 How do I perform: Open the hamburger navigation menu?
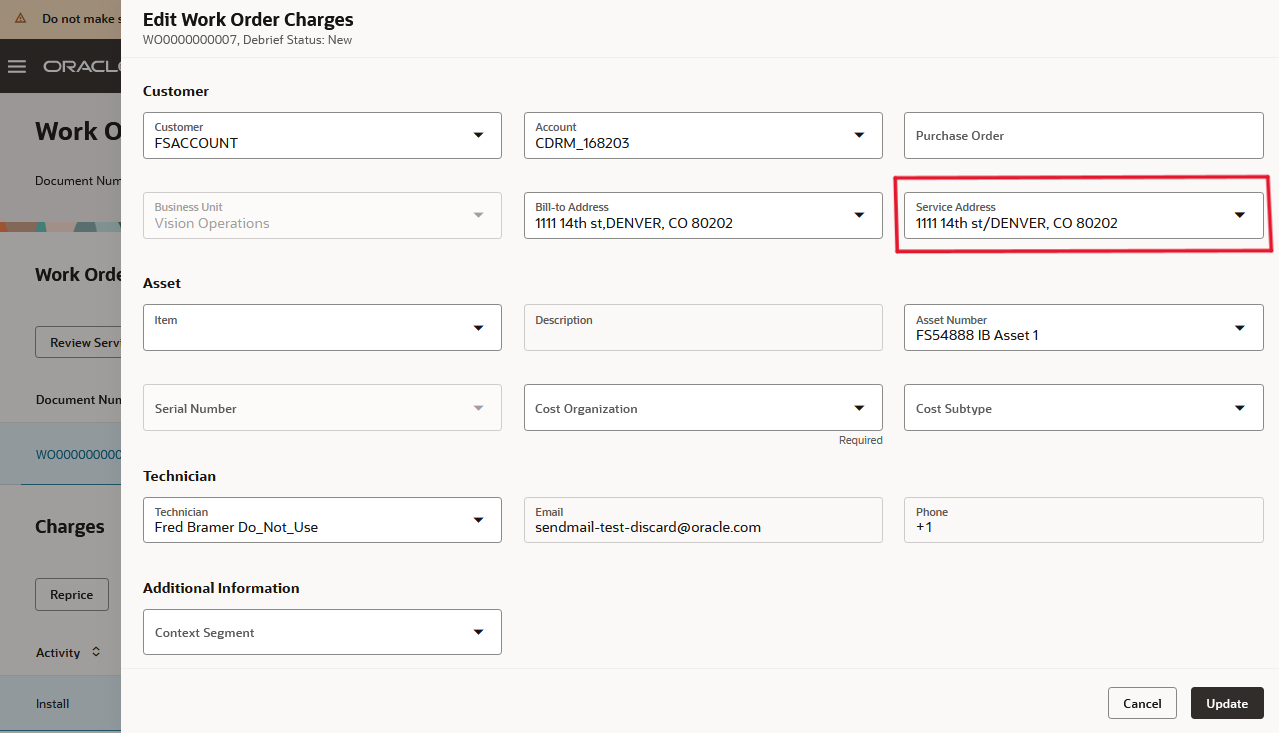point(16,66)
